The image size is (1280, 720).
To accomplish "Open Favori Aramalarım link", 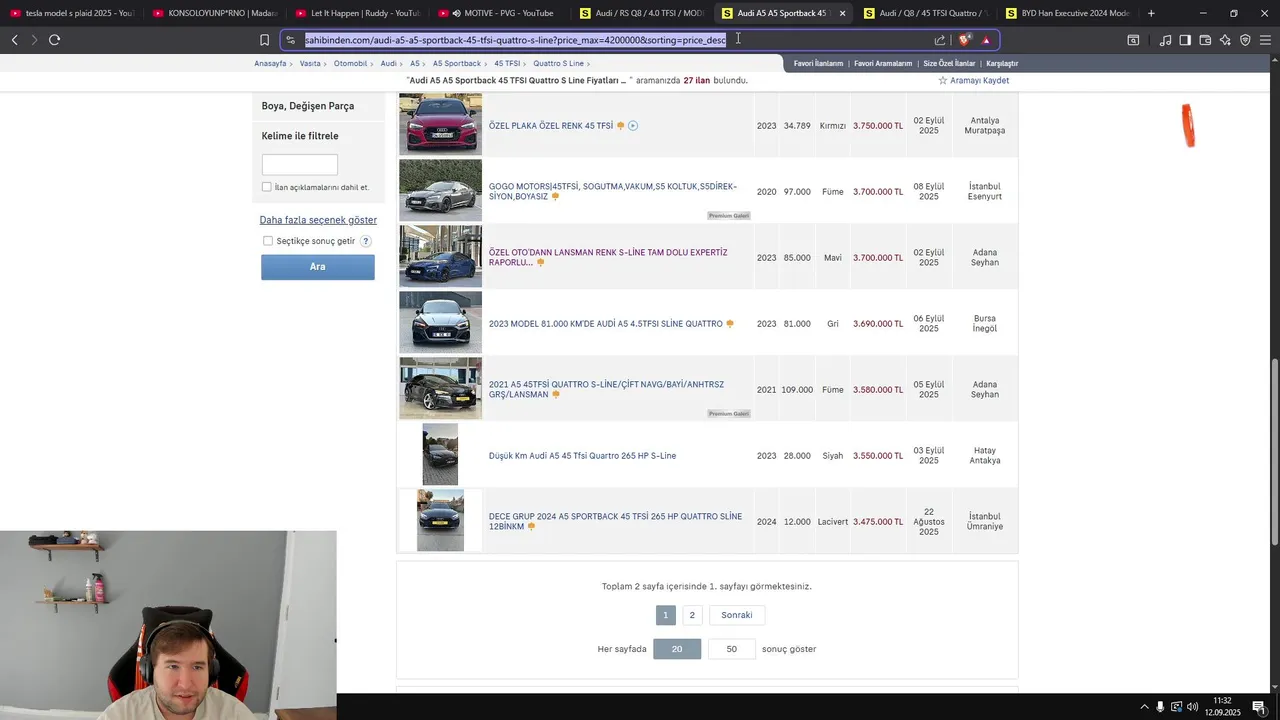I will (883, 63).
